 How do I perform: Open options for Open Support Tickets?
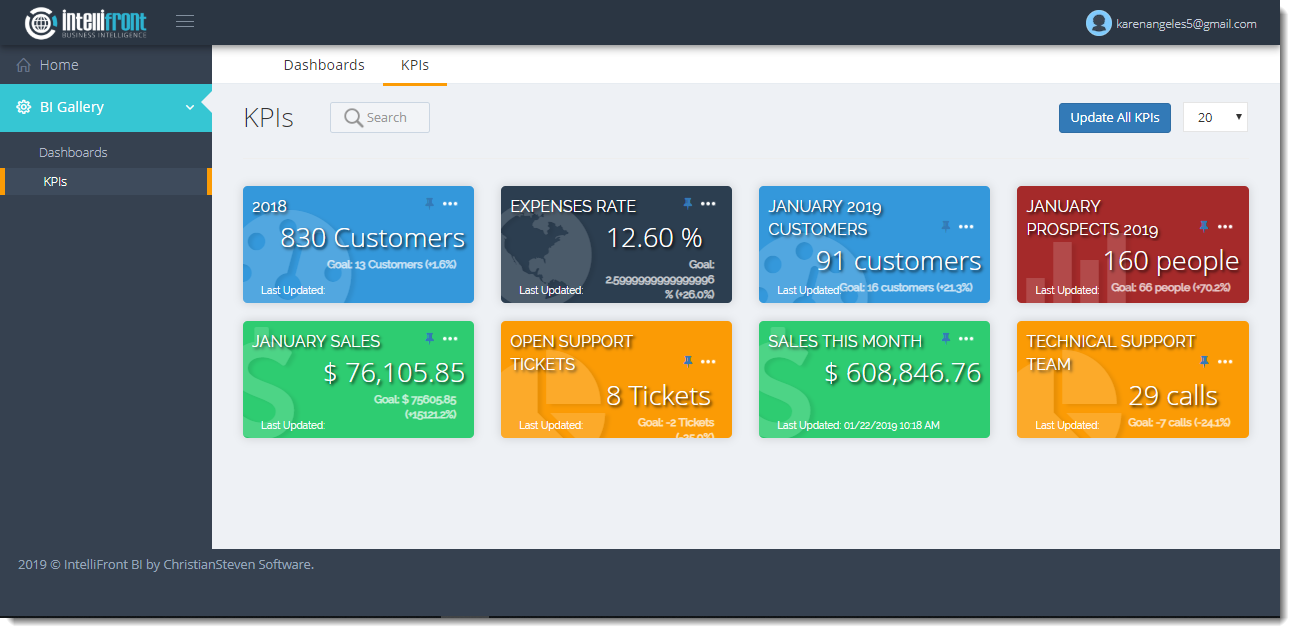pos(708,362)
